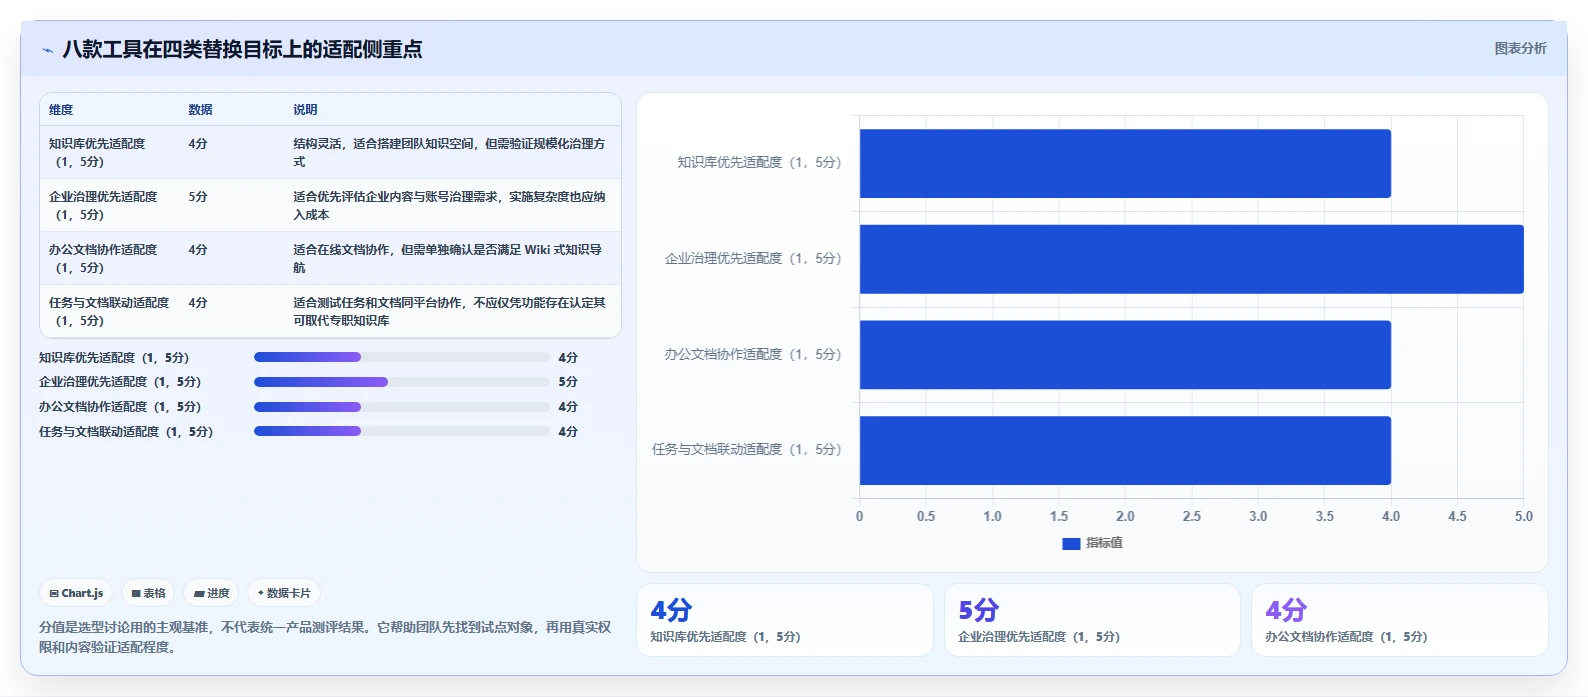This screenshot has width=1588, height=697.
Task: Click the title 八款工具在四类替换目标上的适配侧重点
Action: [x=242, y=49]
